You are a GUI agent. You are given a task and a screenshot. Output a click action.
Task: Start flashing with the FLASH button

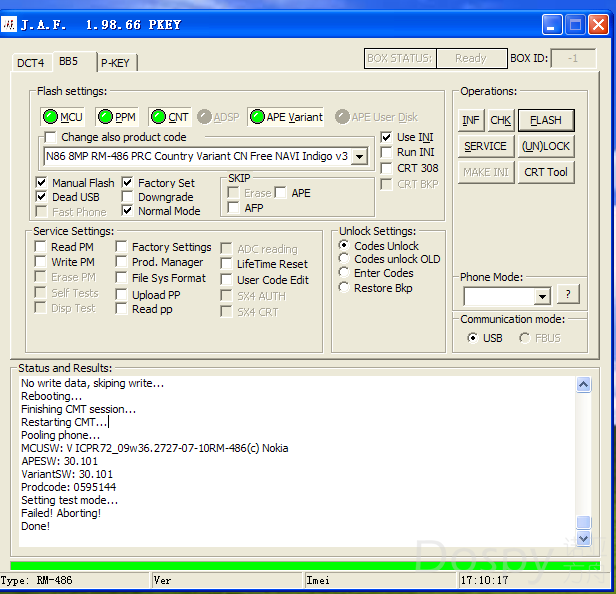click(x=546, y=120)
